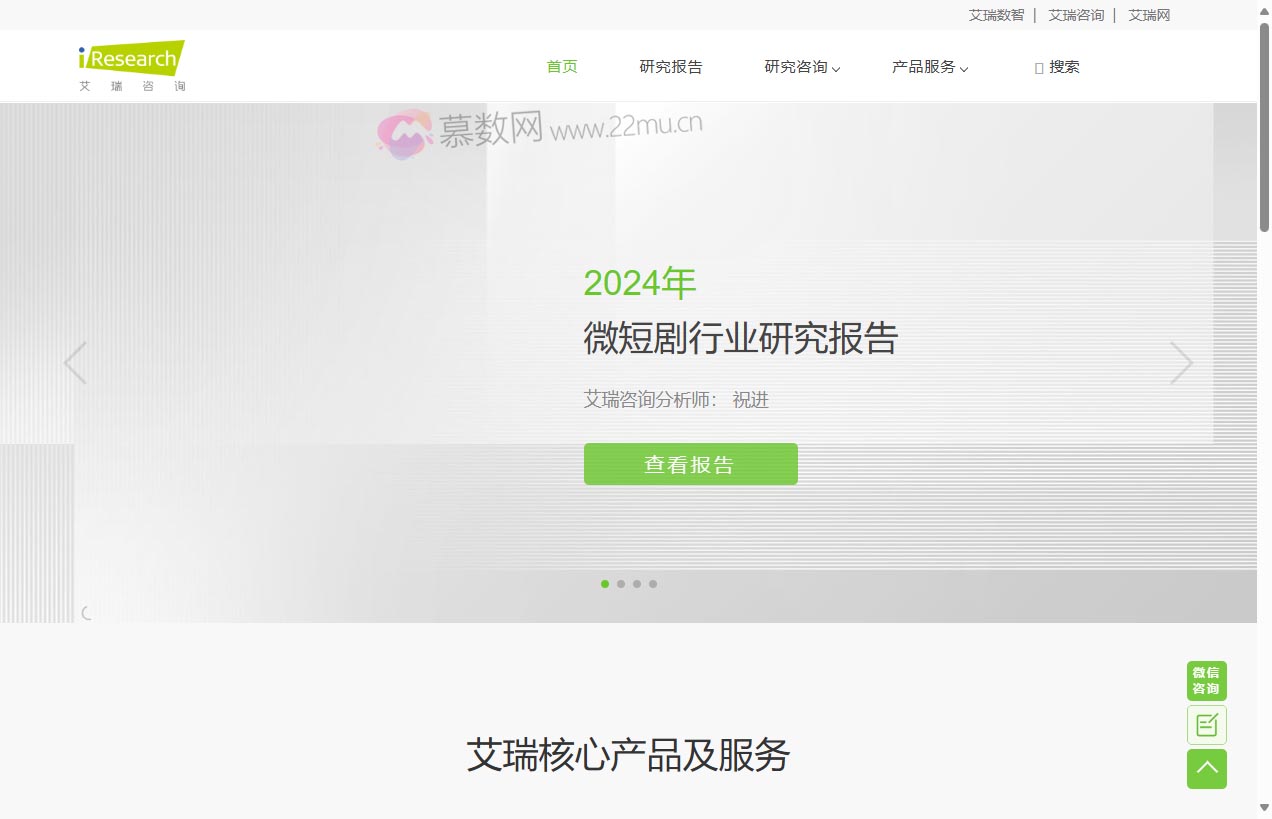Expand the 研究咨询 dropdown menu

[801, 67]
